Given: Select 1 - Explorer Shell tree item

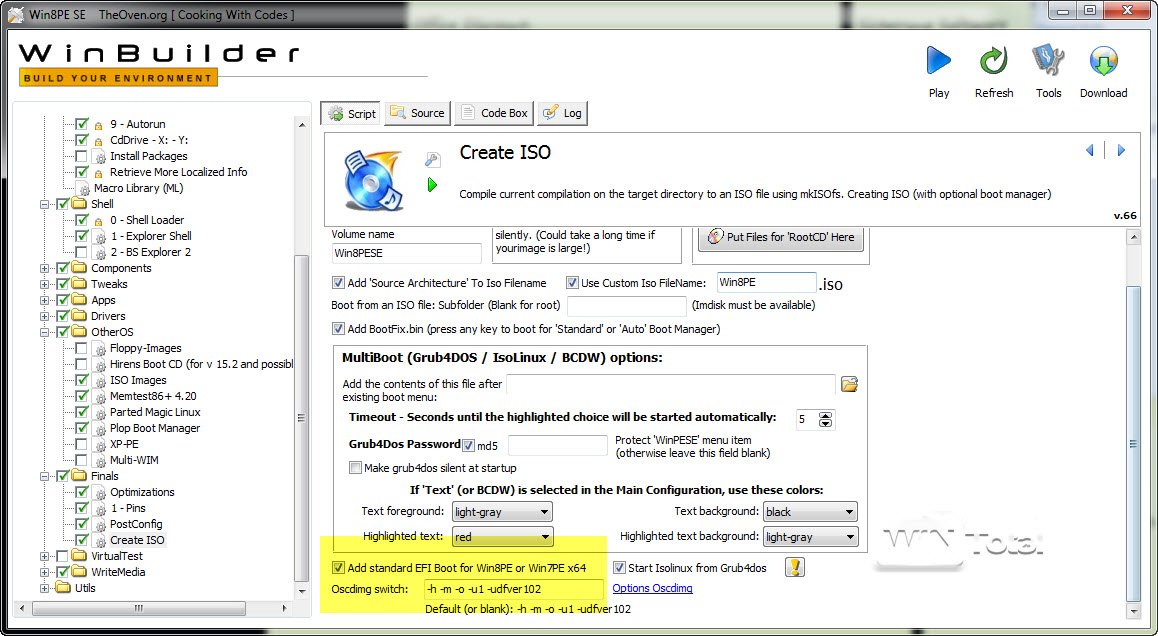Looking at the screenshot, I should click(151, 236).
